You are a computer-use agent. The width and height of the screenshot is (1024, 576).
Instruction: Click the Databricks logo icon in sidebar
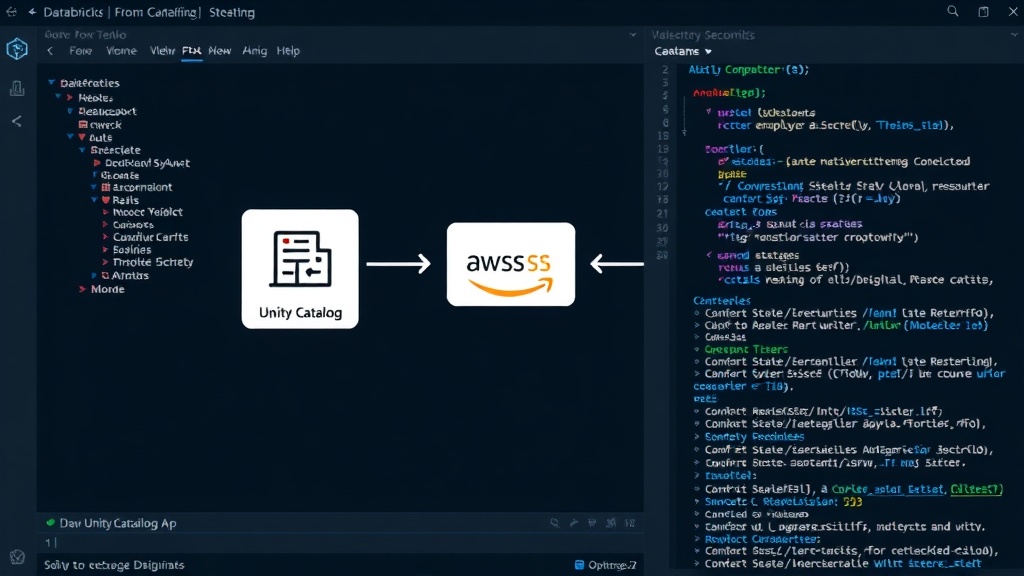click(17, 49)
